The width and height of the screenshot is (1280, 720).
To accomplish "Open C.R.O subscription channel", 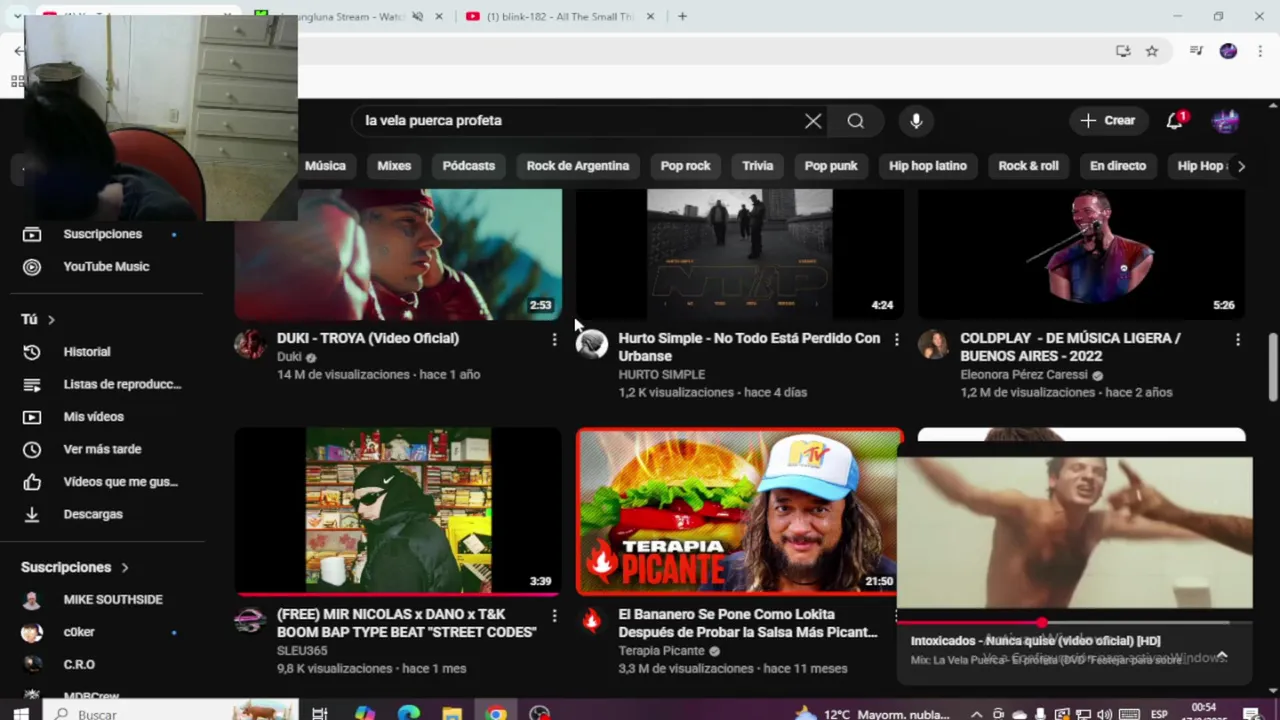I will 108,665.
